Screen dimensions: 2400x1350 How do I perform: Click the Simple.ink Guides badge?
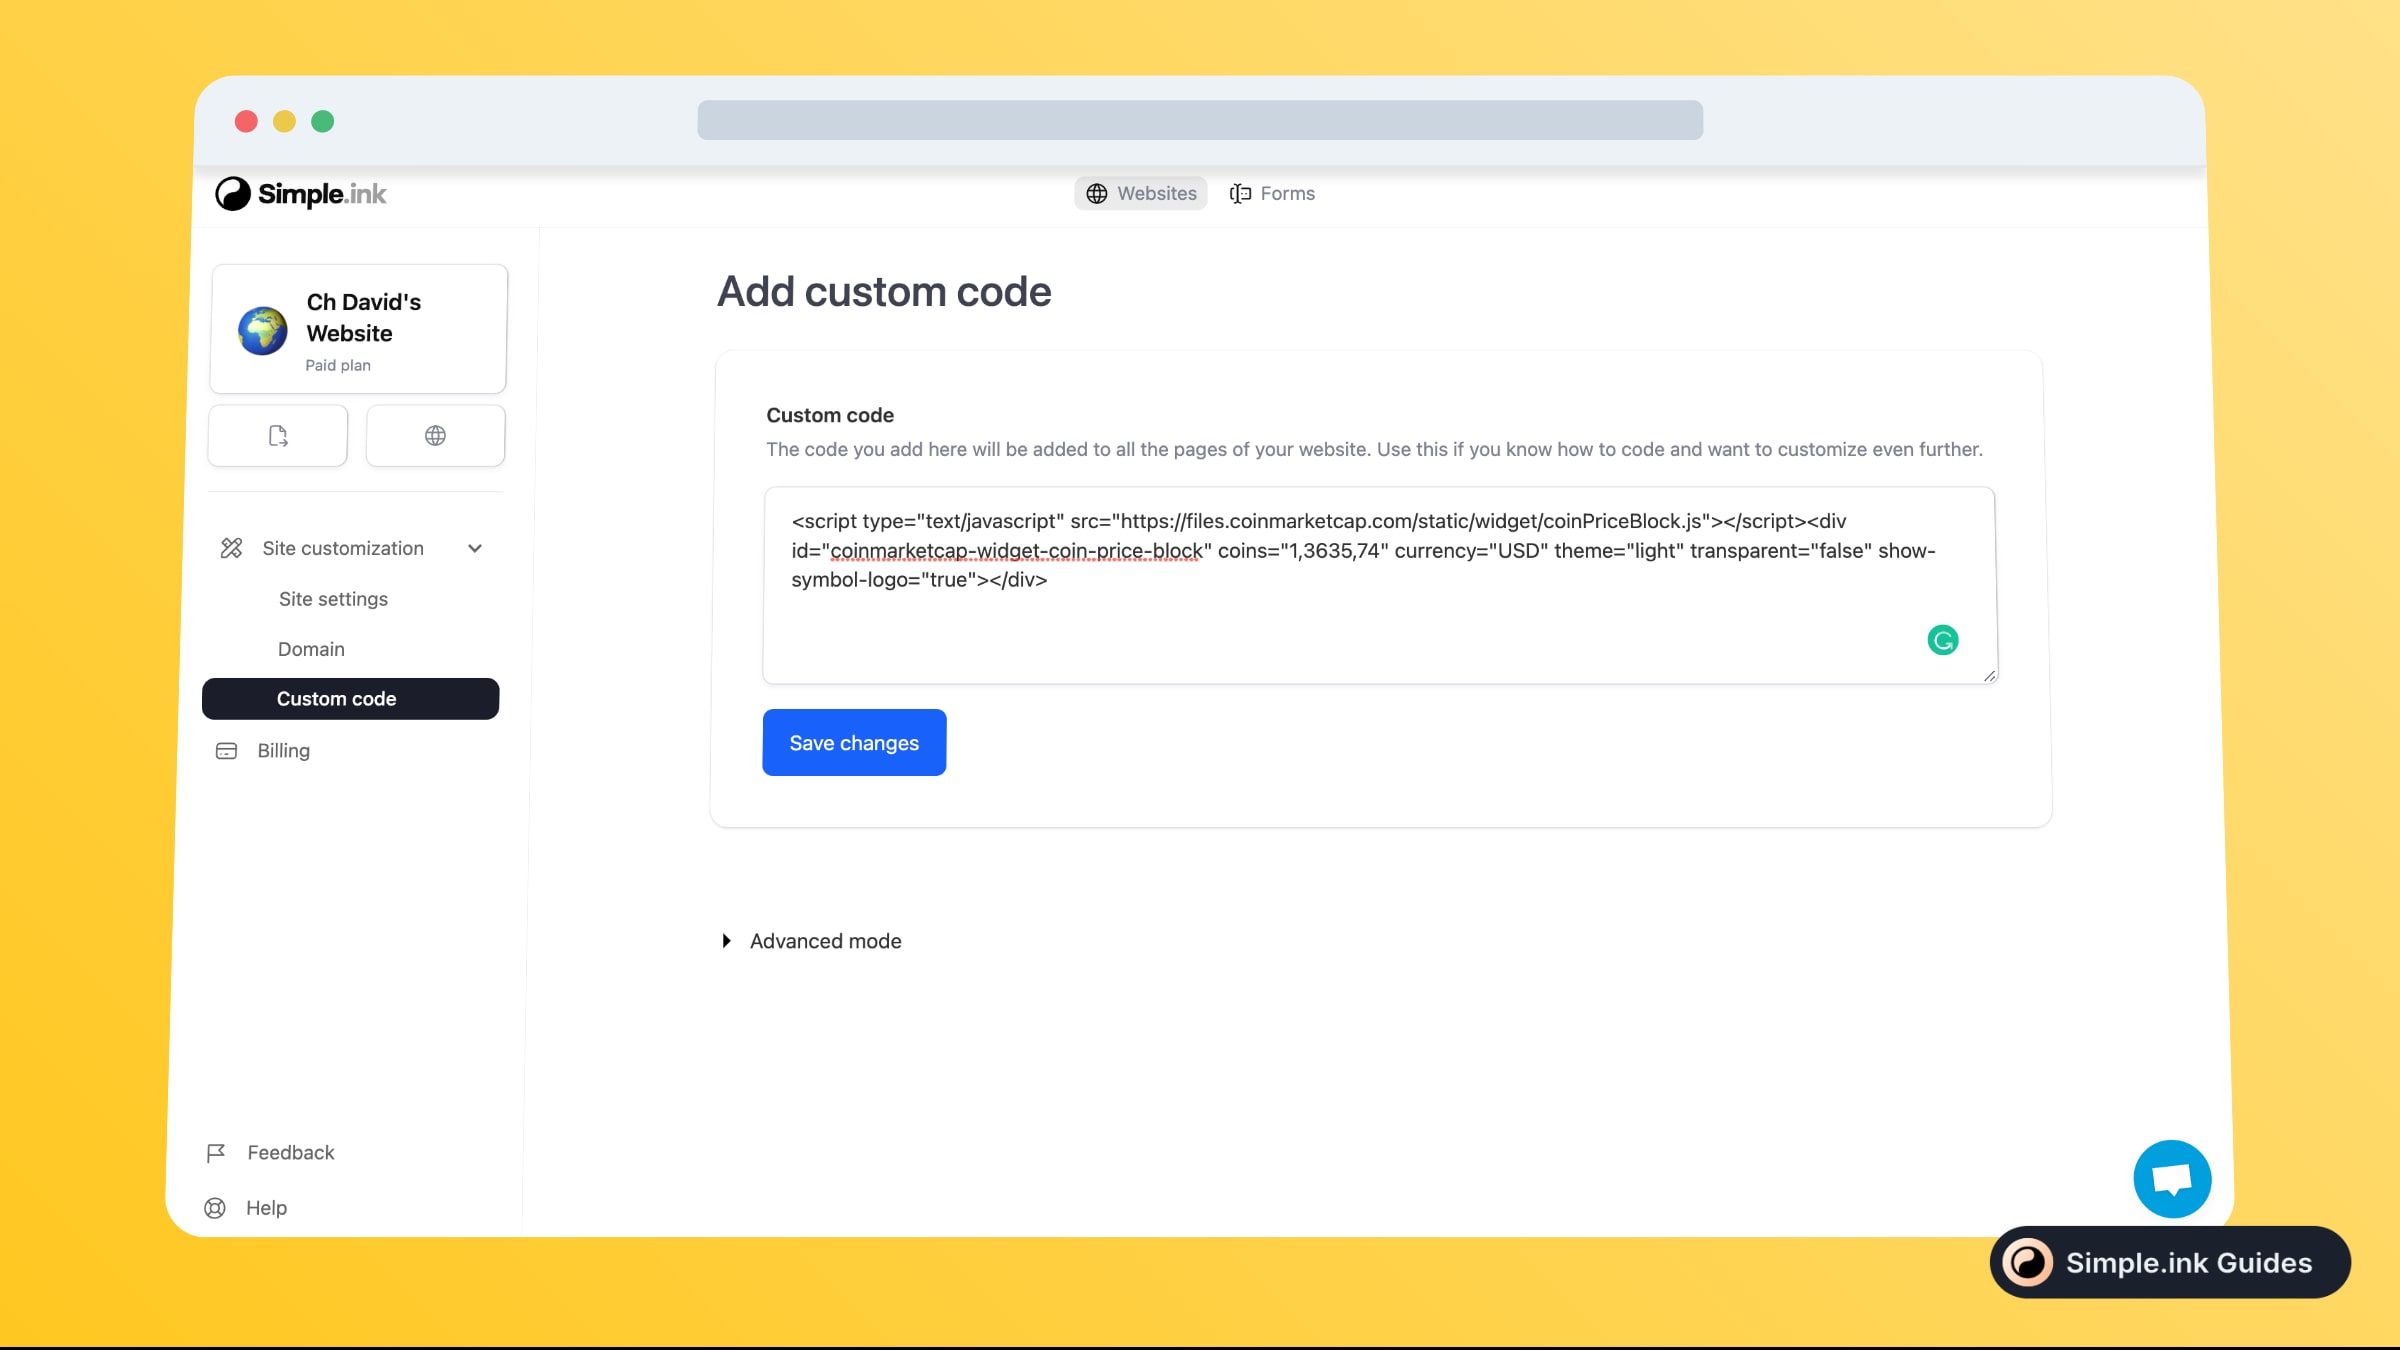pyautogui.click(x=2170, y=1263)
